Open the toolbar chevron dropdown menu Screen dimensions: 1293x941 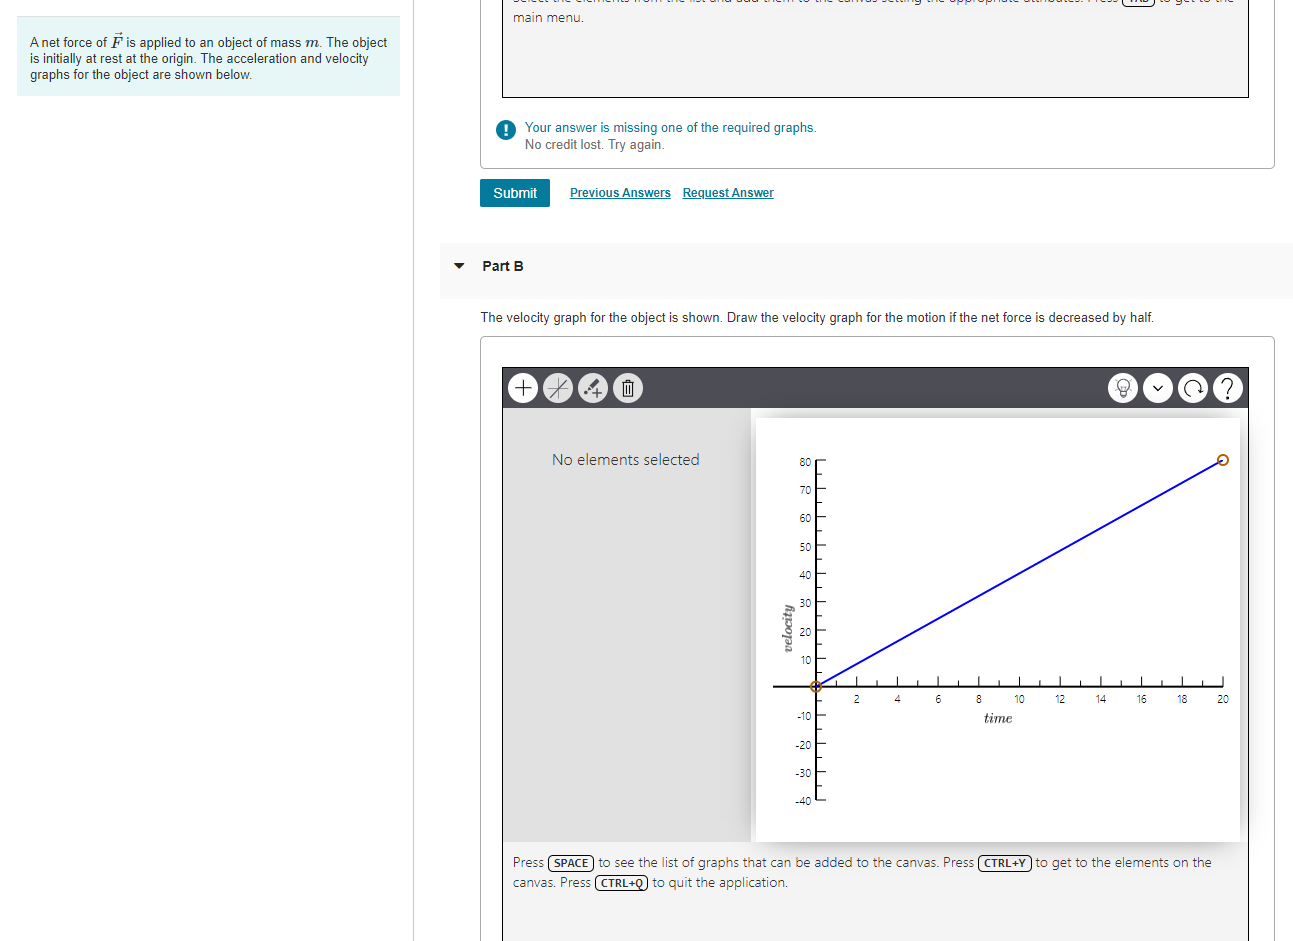click(x=1158, y=388)
